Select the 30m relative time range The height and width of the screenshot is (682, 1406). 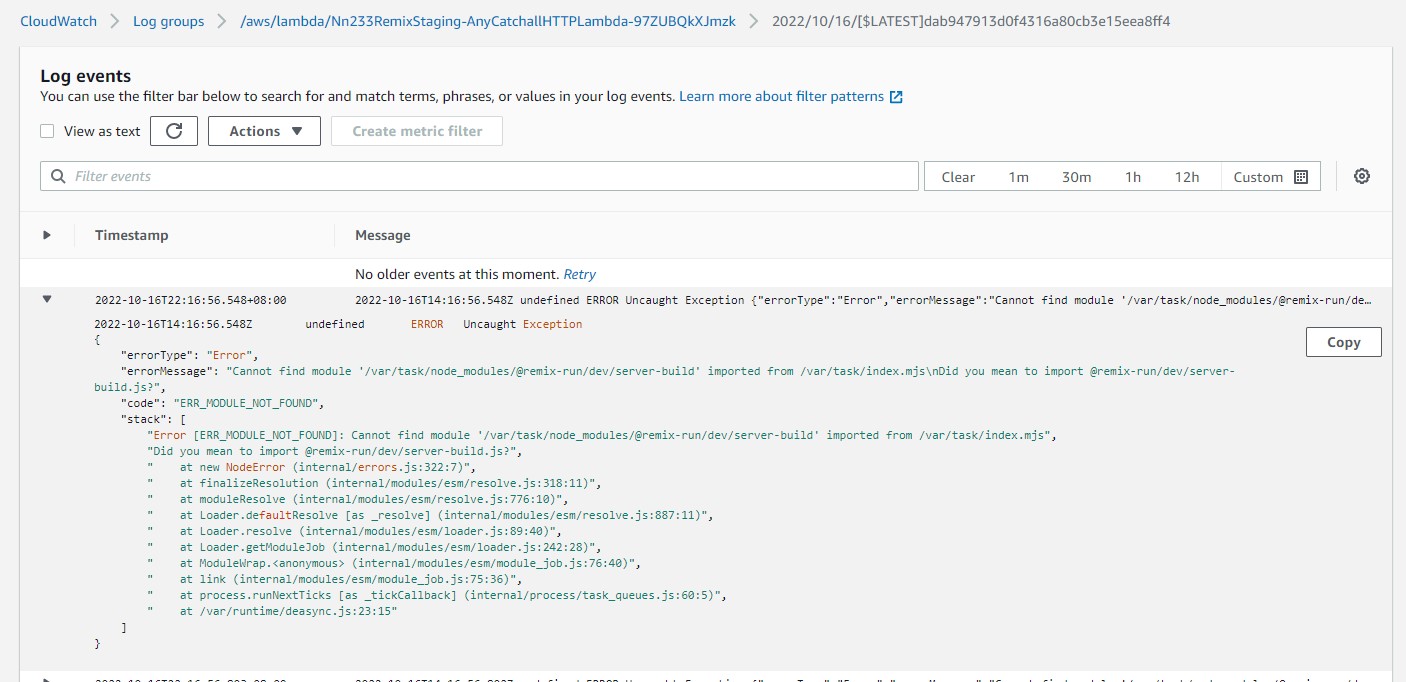point(1076,176)
